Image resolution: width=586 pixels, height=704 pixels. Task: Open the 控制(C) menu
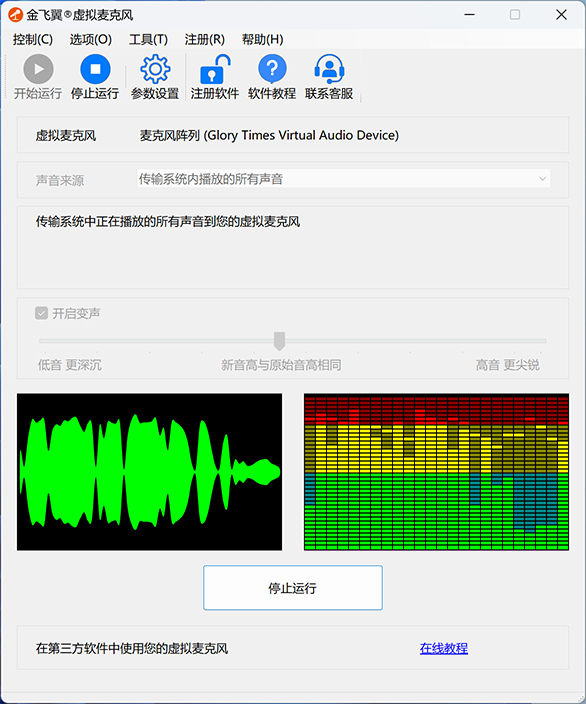point(32,40)
